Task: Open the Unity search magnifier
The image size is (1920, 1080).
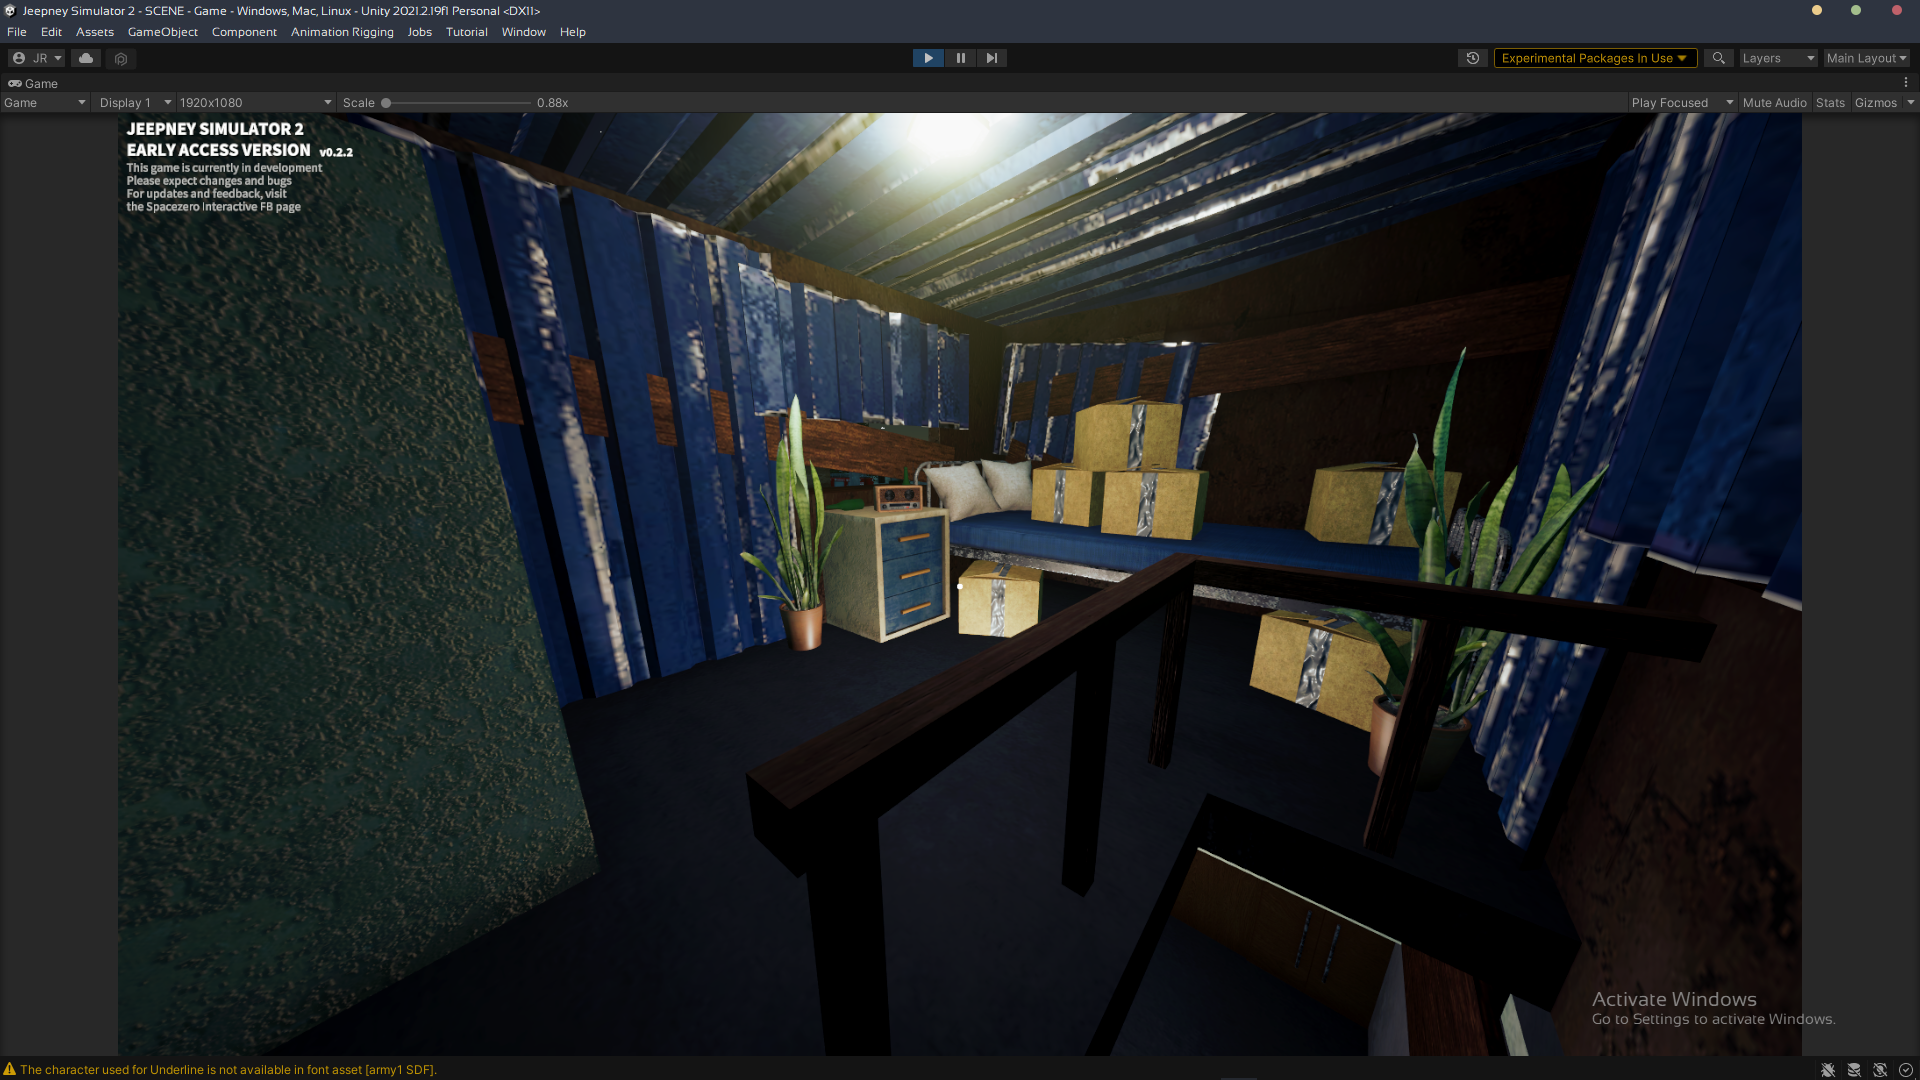Action: [1718, 58]
